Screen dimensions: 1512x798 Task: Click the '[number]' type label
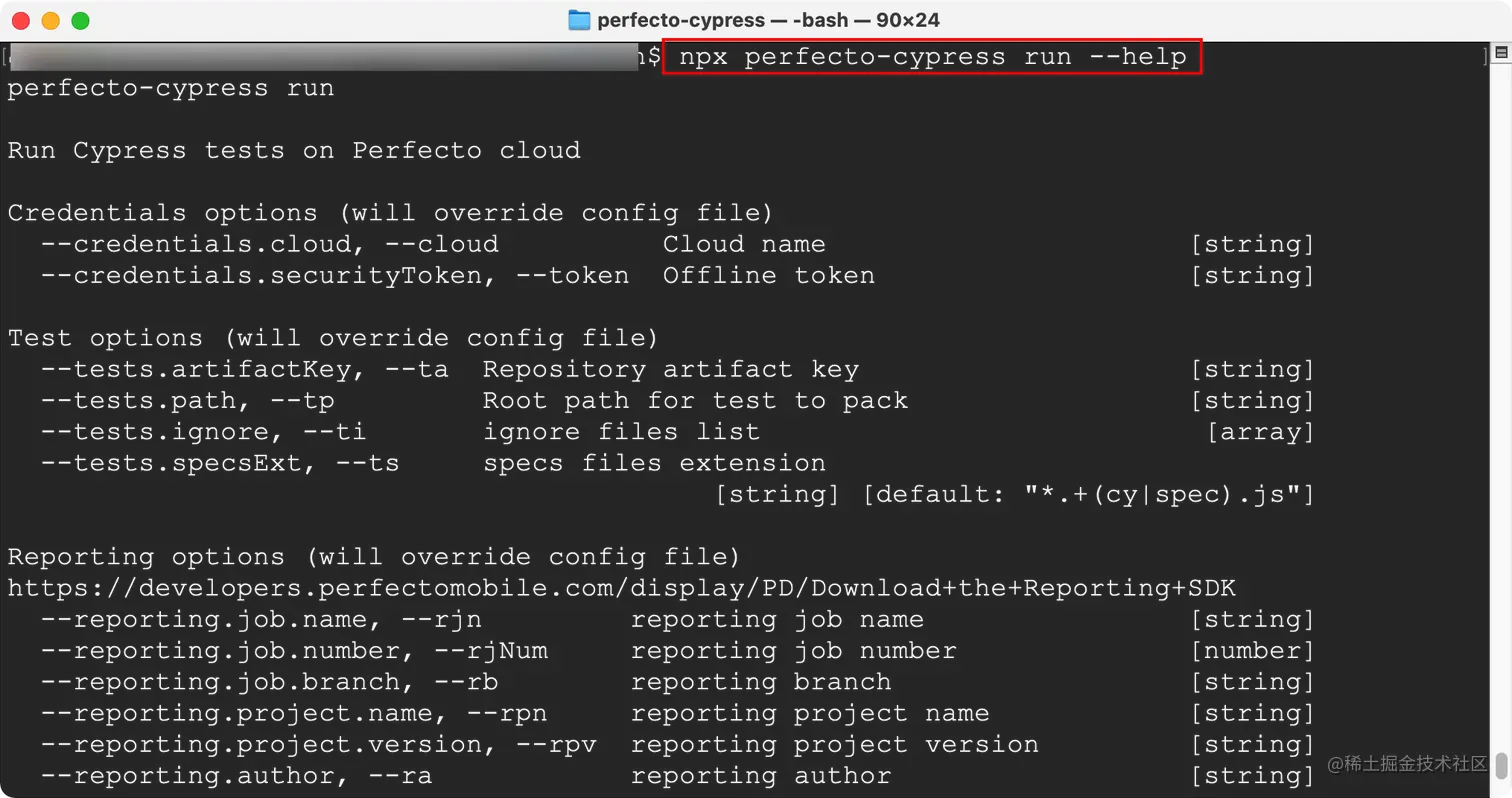pyautogui.click(x=1253, y=650)
